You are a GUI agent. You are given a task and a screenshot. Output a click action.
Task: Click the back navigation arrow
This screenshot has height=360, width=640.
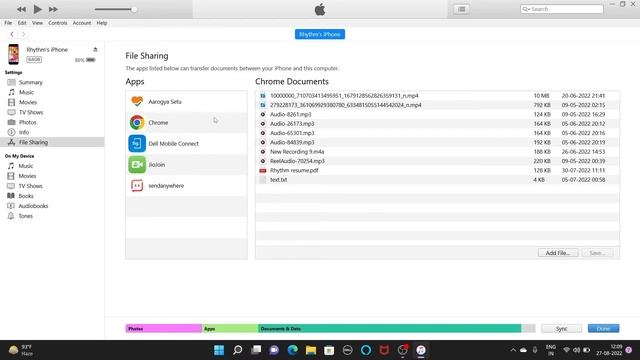[x=12, y=34]
